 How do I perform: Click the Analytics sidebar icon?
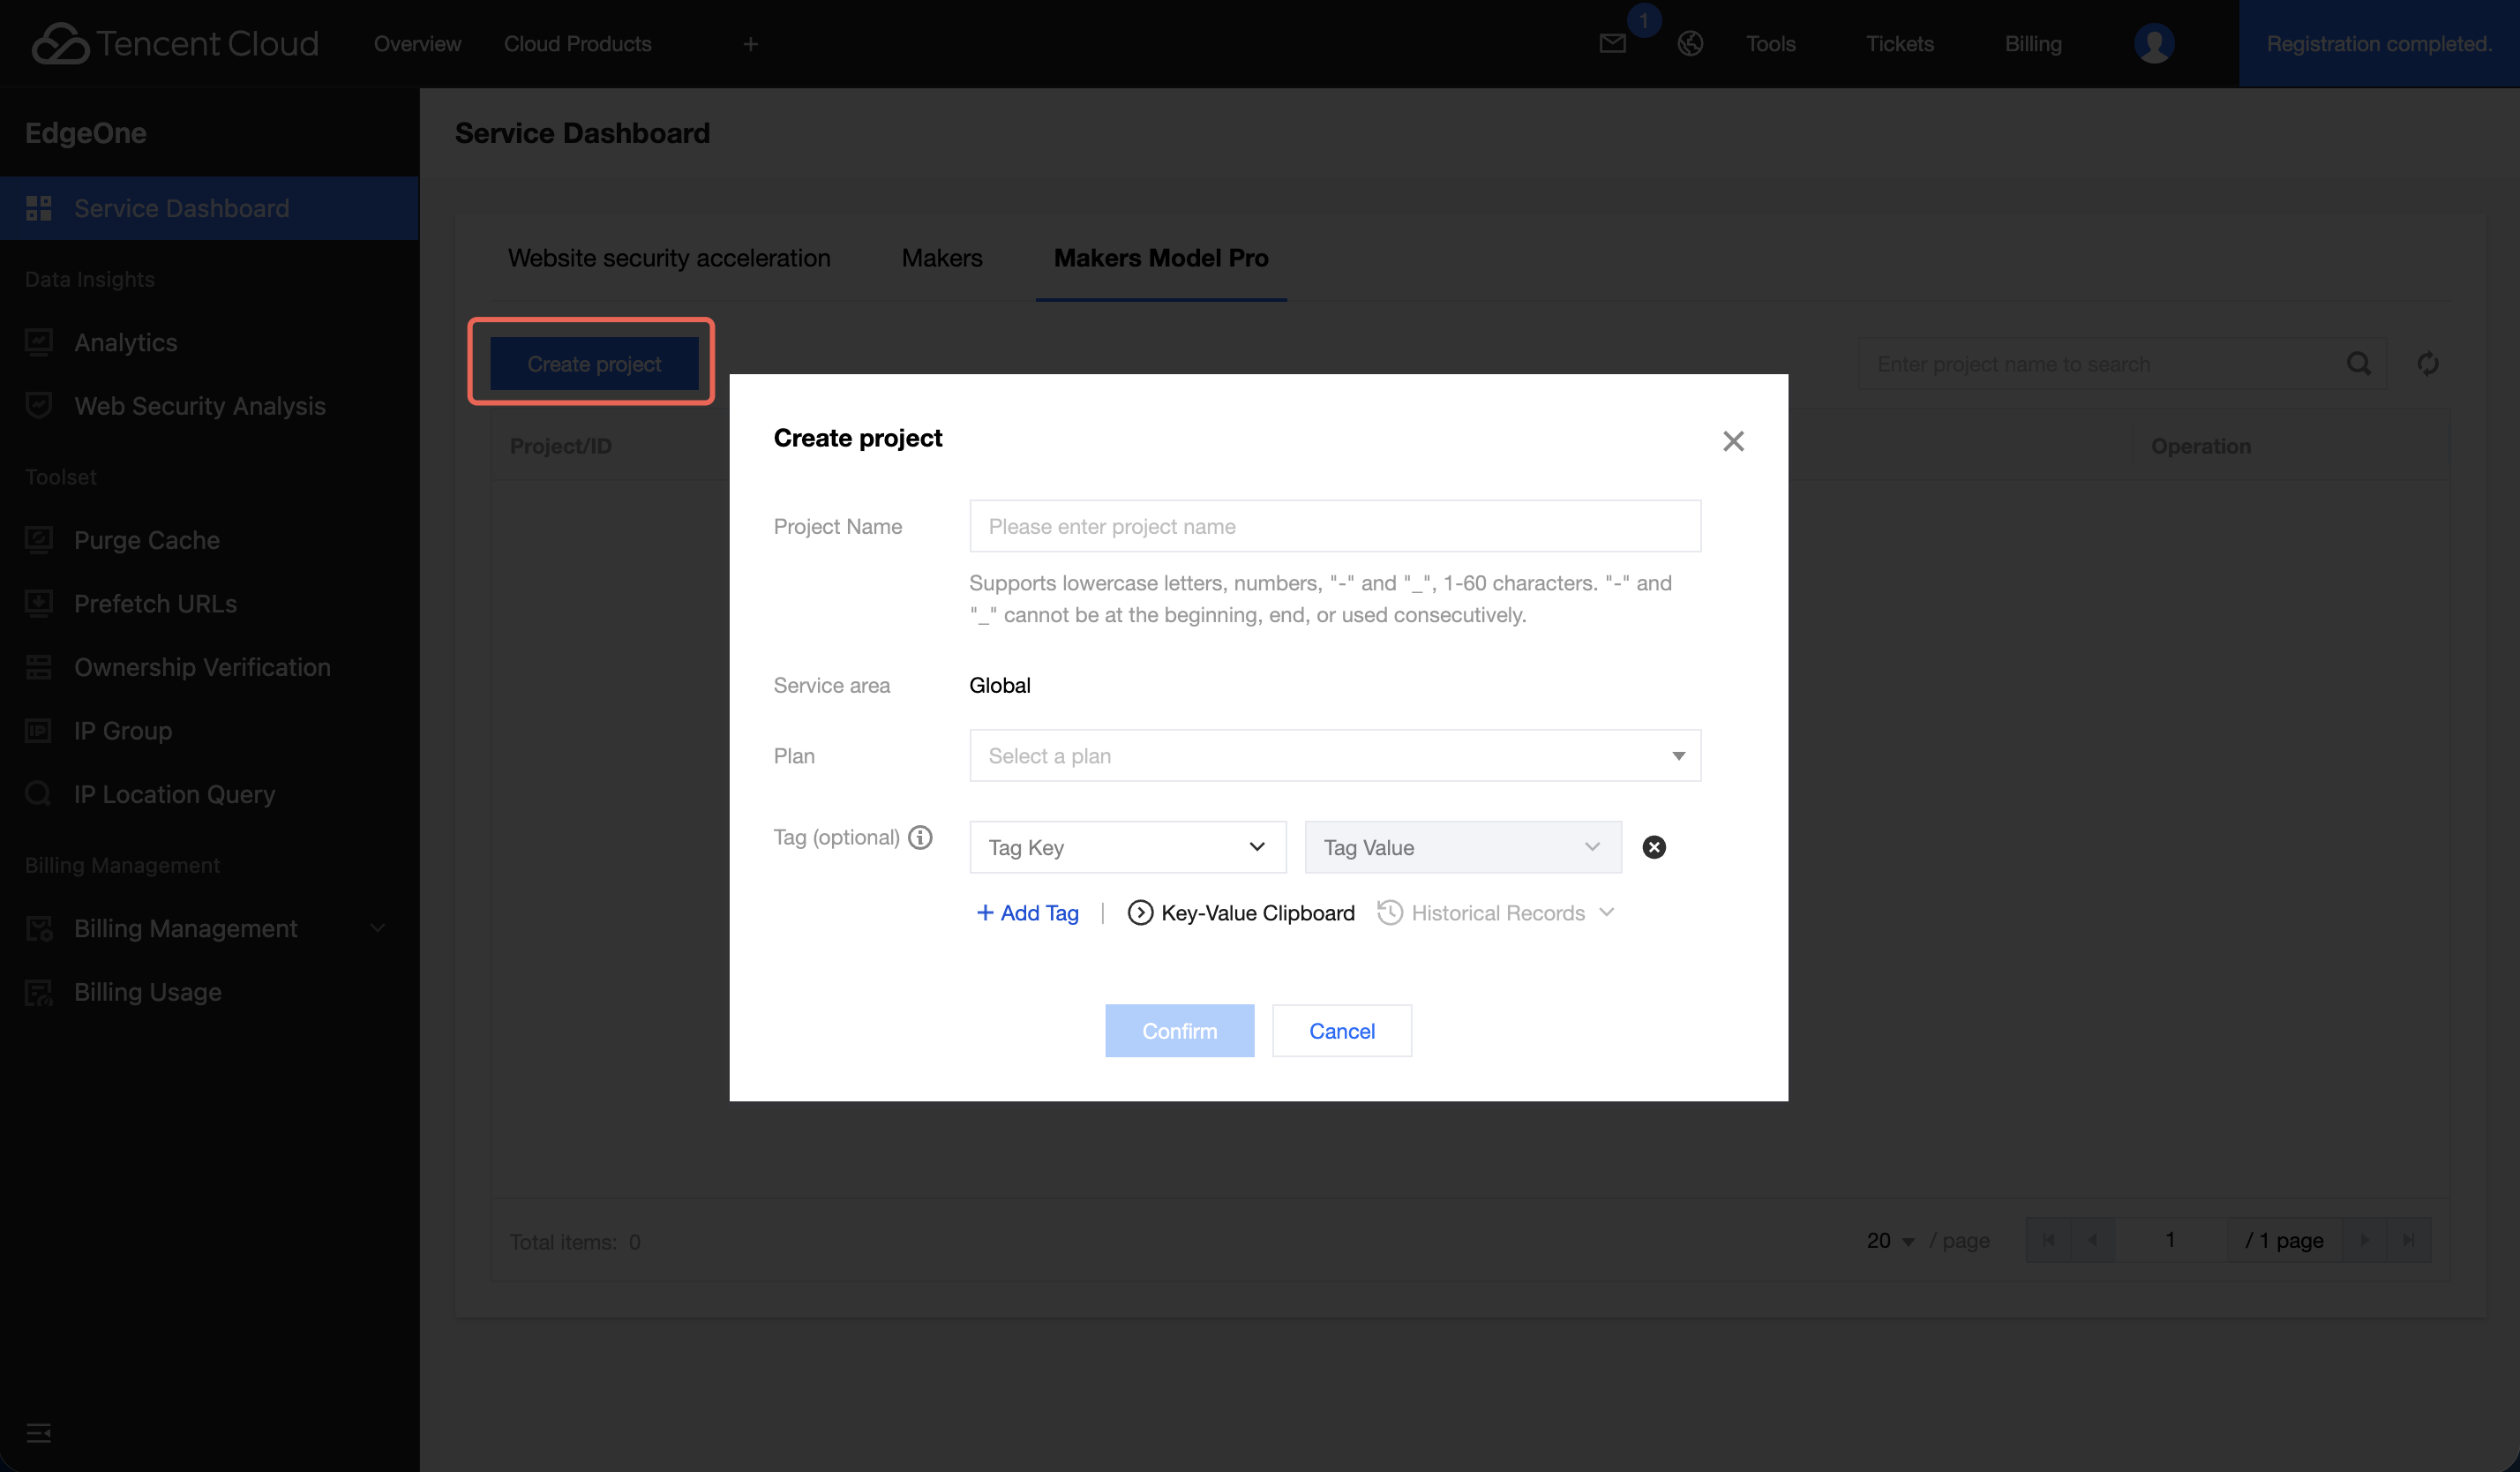click(x=38, y=342)
